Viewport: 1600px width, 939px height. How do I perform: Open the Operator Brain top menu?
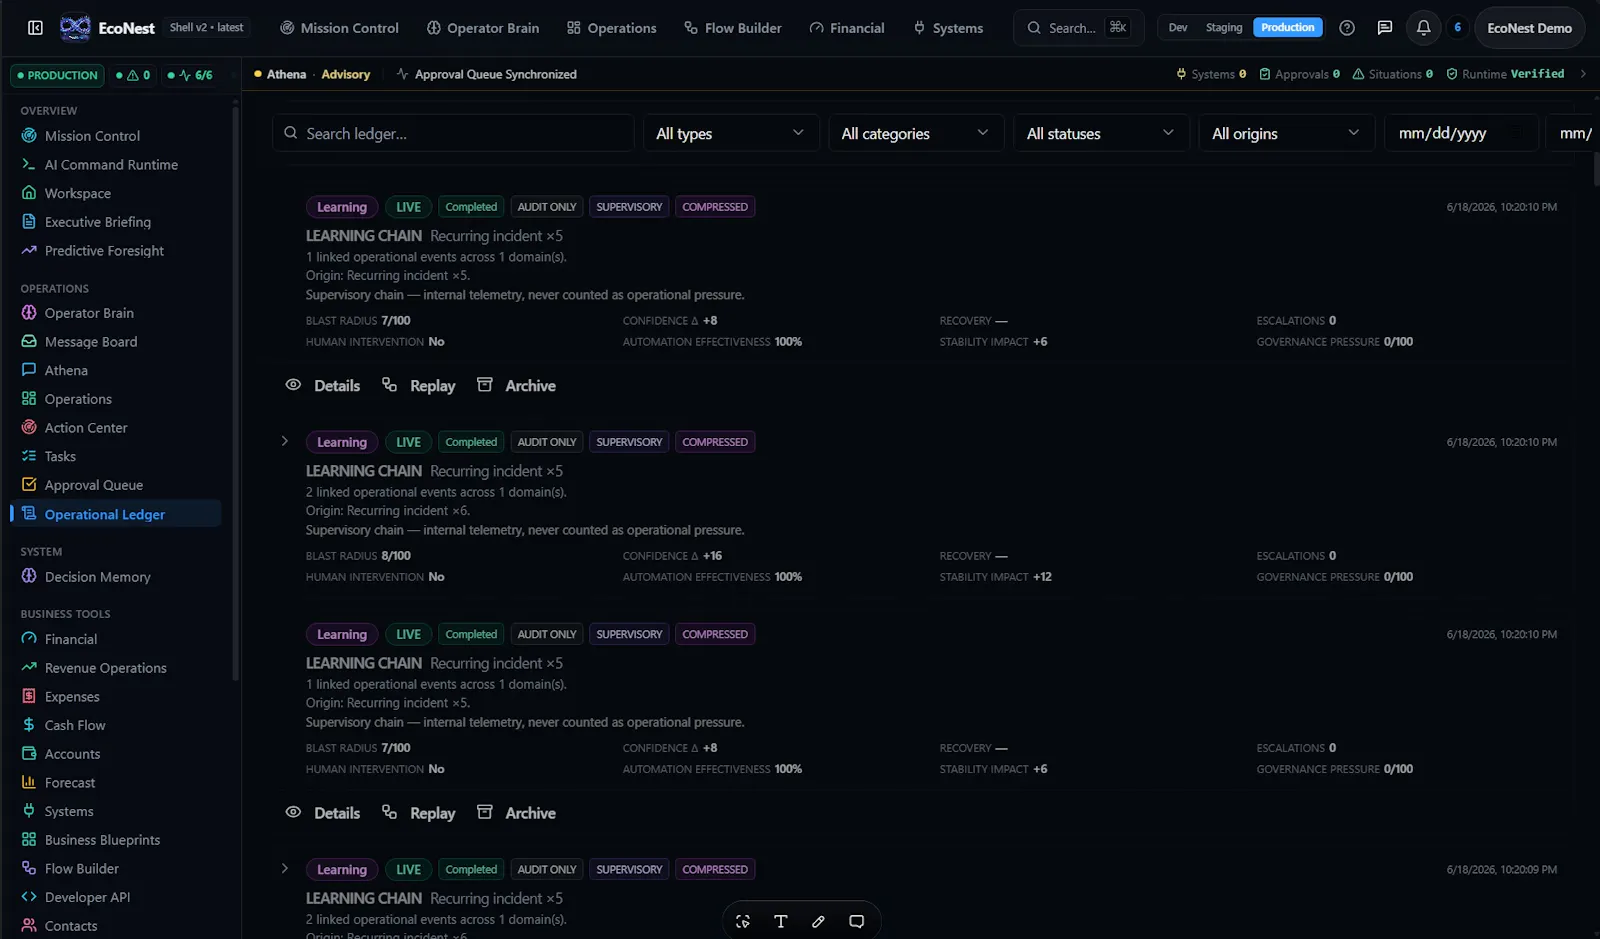click(x=483, y=28)
